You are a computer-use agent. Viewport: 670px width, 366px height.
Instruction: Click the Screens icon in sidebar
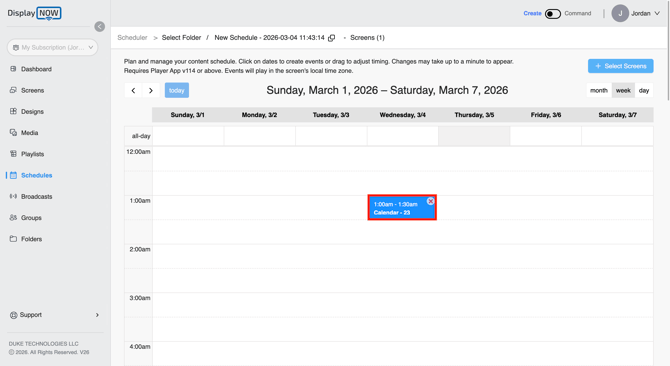13,90
